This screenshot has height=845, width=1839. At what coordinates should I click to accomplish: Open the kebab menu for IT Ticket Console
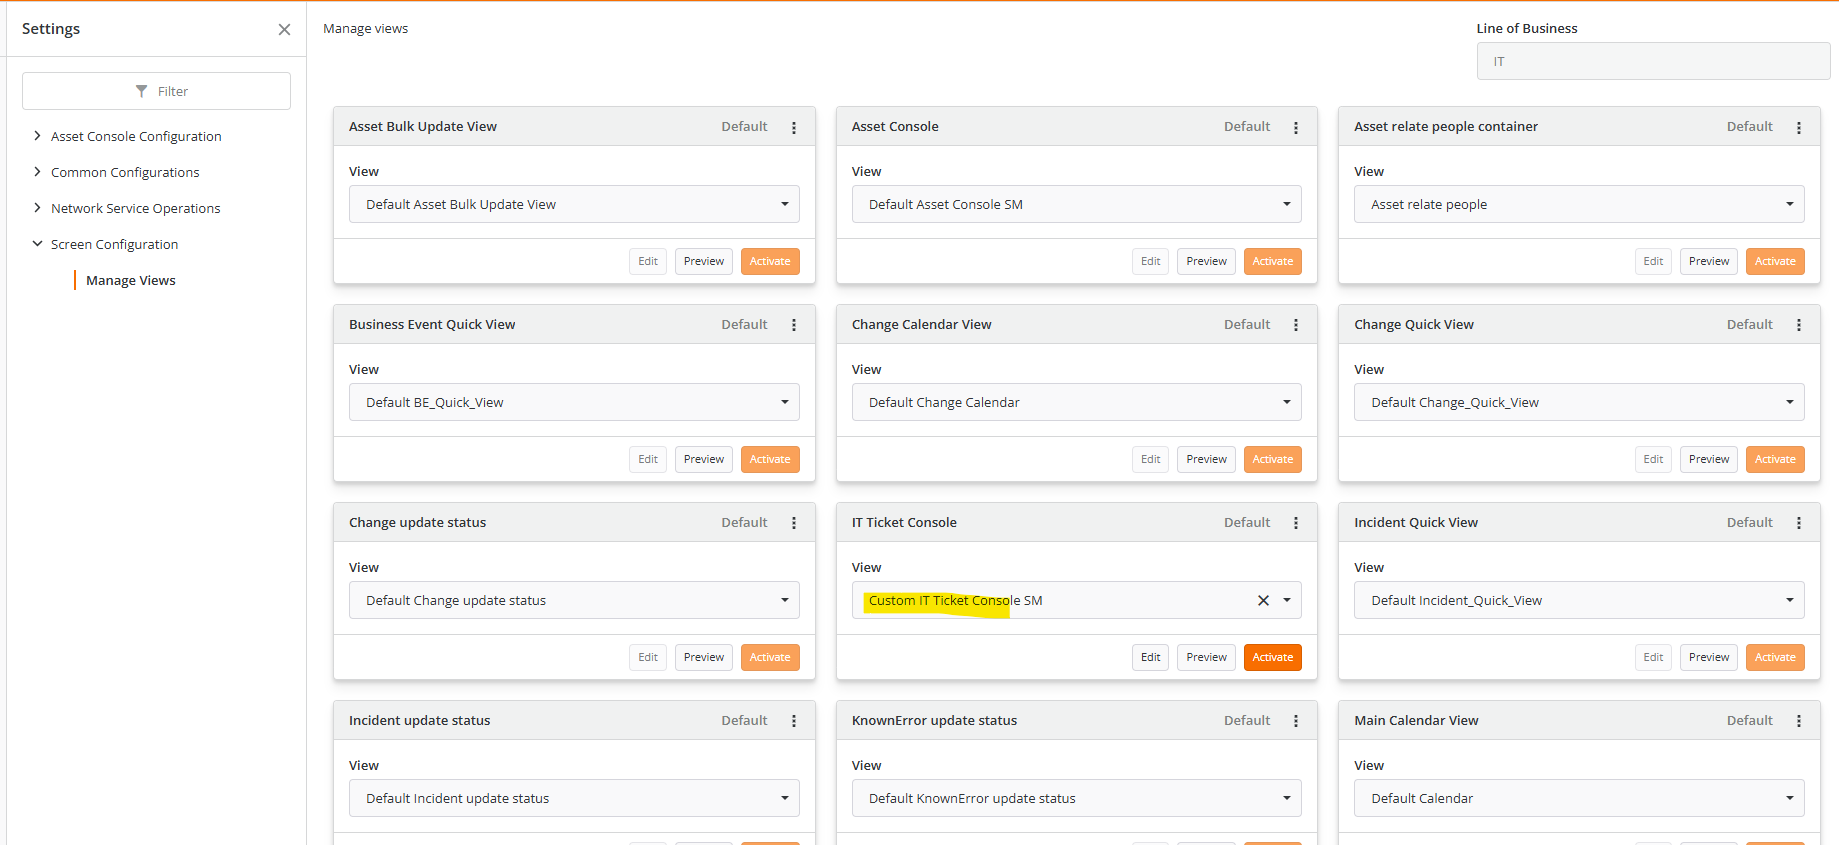pyautogui.click(x=1296, y=523)
